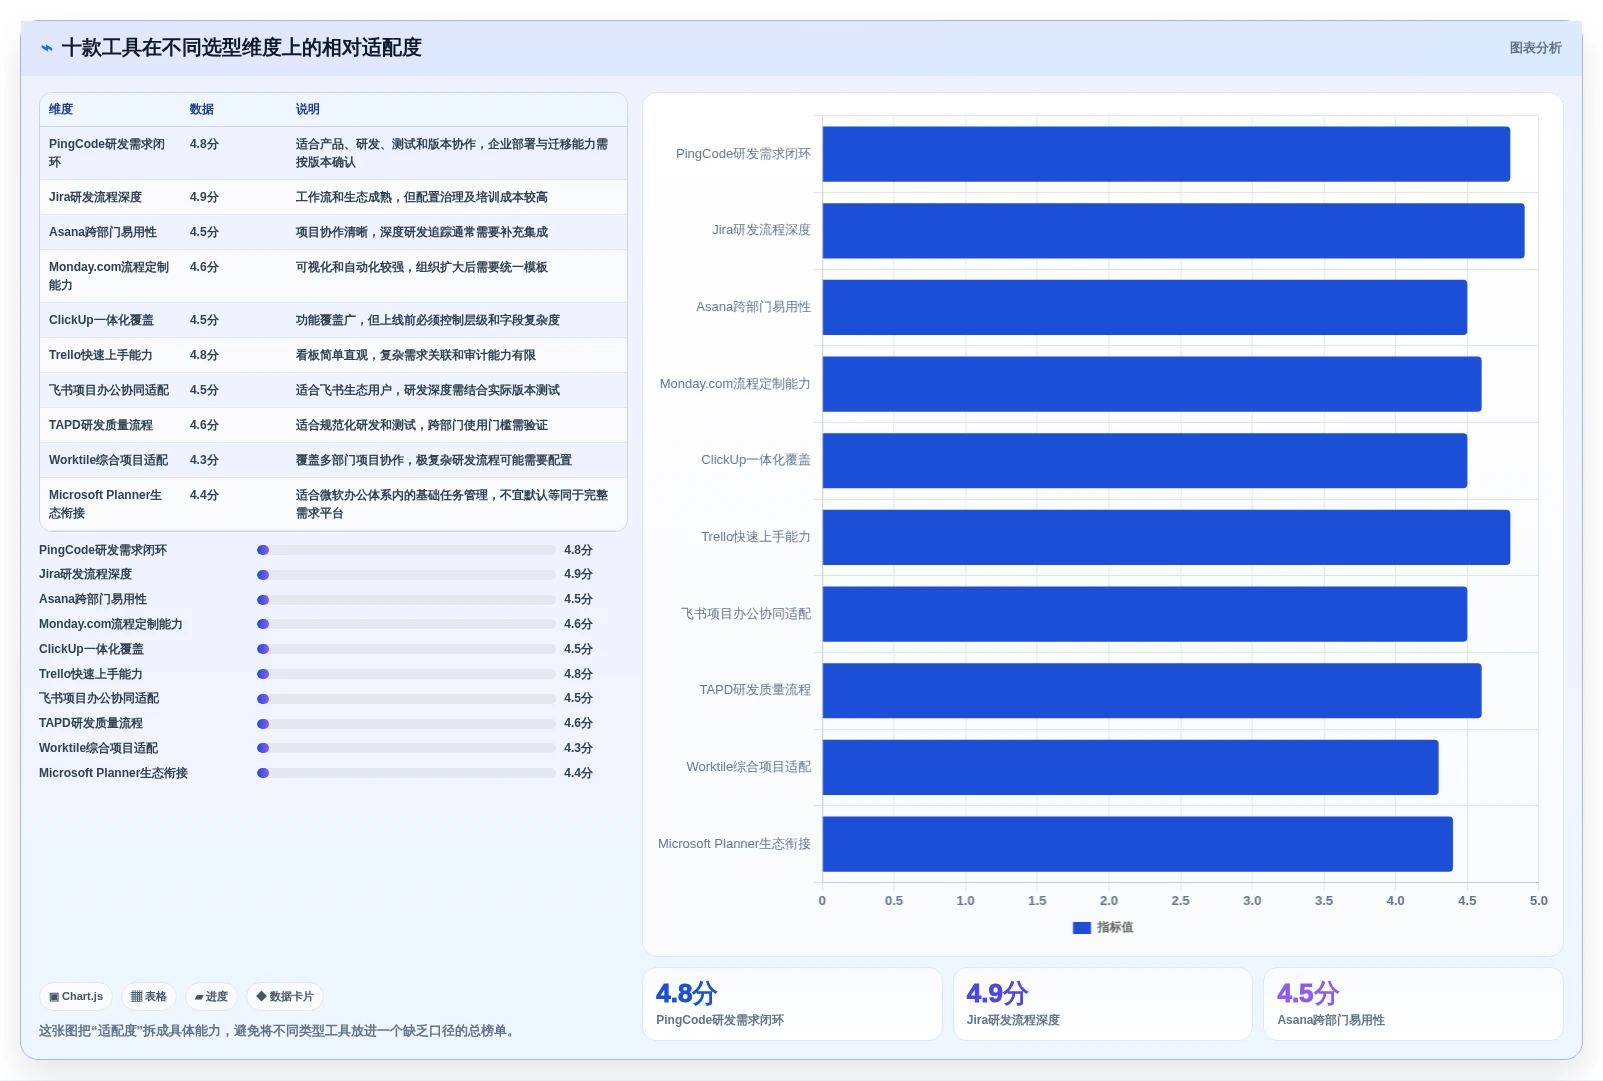The height and width of the screenshot is (1081, 1603).
Task: Click the ClickUp一体化覆盖 chart bar
Action: click(x=1145, y=461)
